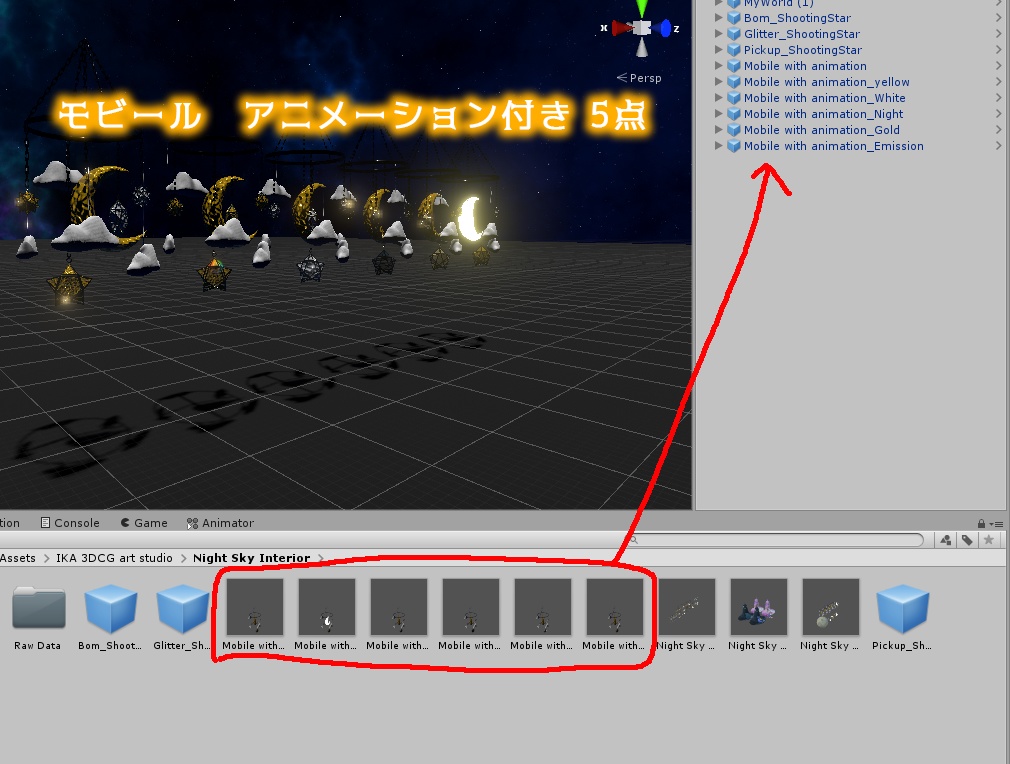The width and height of the screenshot is (1010, 764).
Task: Click the blue Z axis on the scene gizmo
Action: pos(664,28)
